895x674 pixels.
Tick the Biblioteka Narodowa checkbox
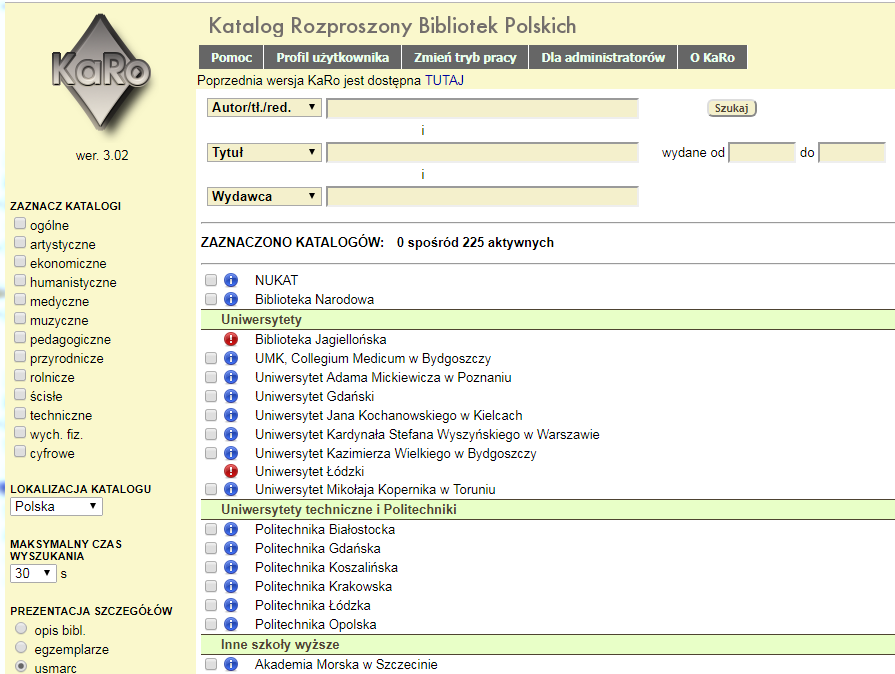click(211, 299)
